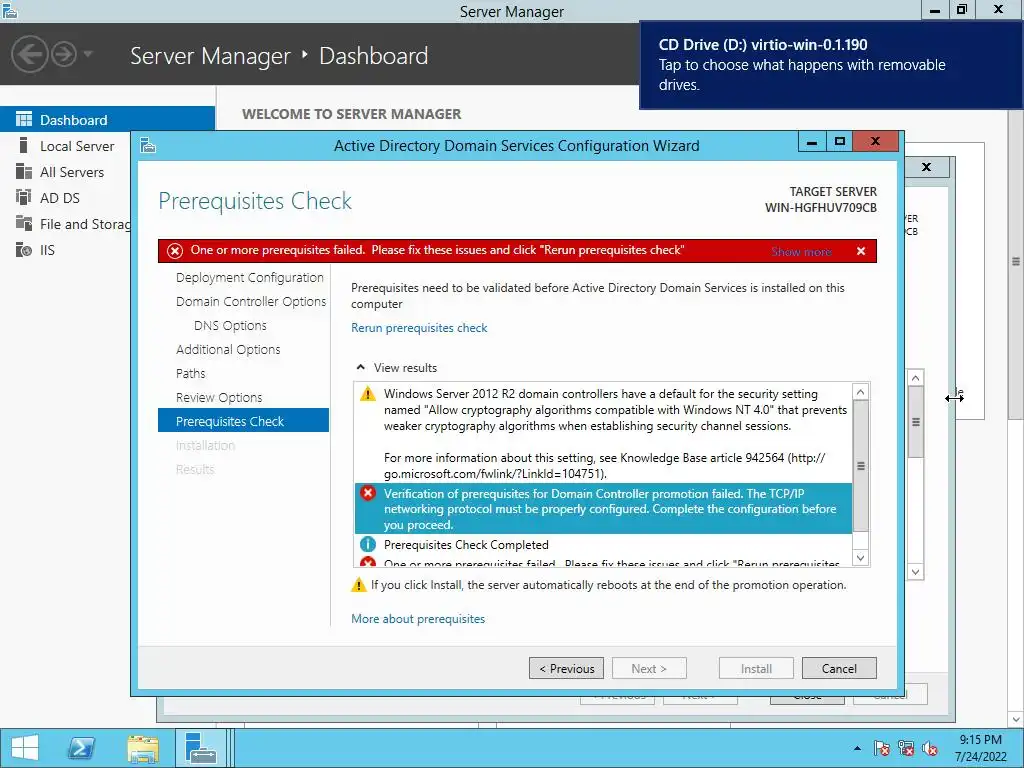Go to Review Options step
This screenshot has height=768, width=1024.
[219, 398]
